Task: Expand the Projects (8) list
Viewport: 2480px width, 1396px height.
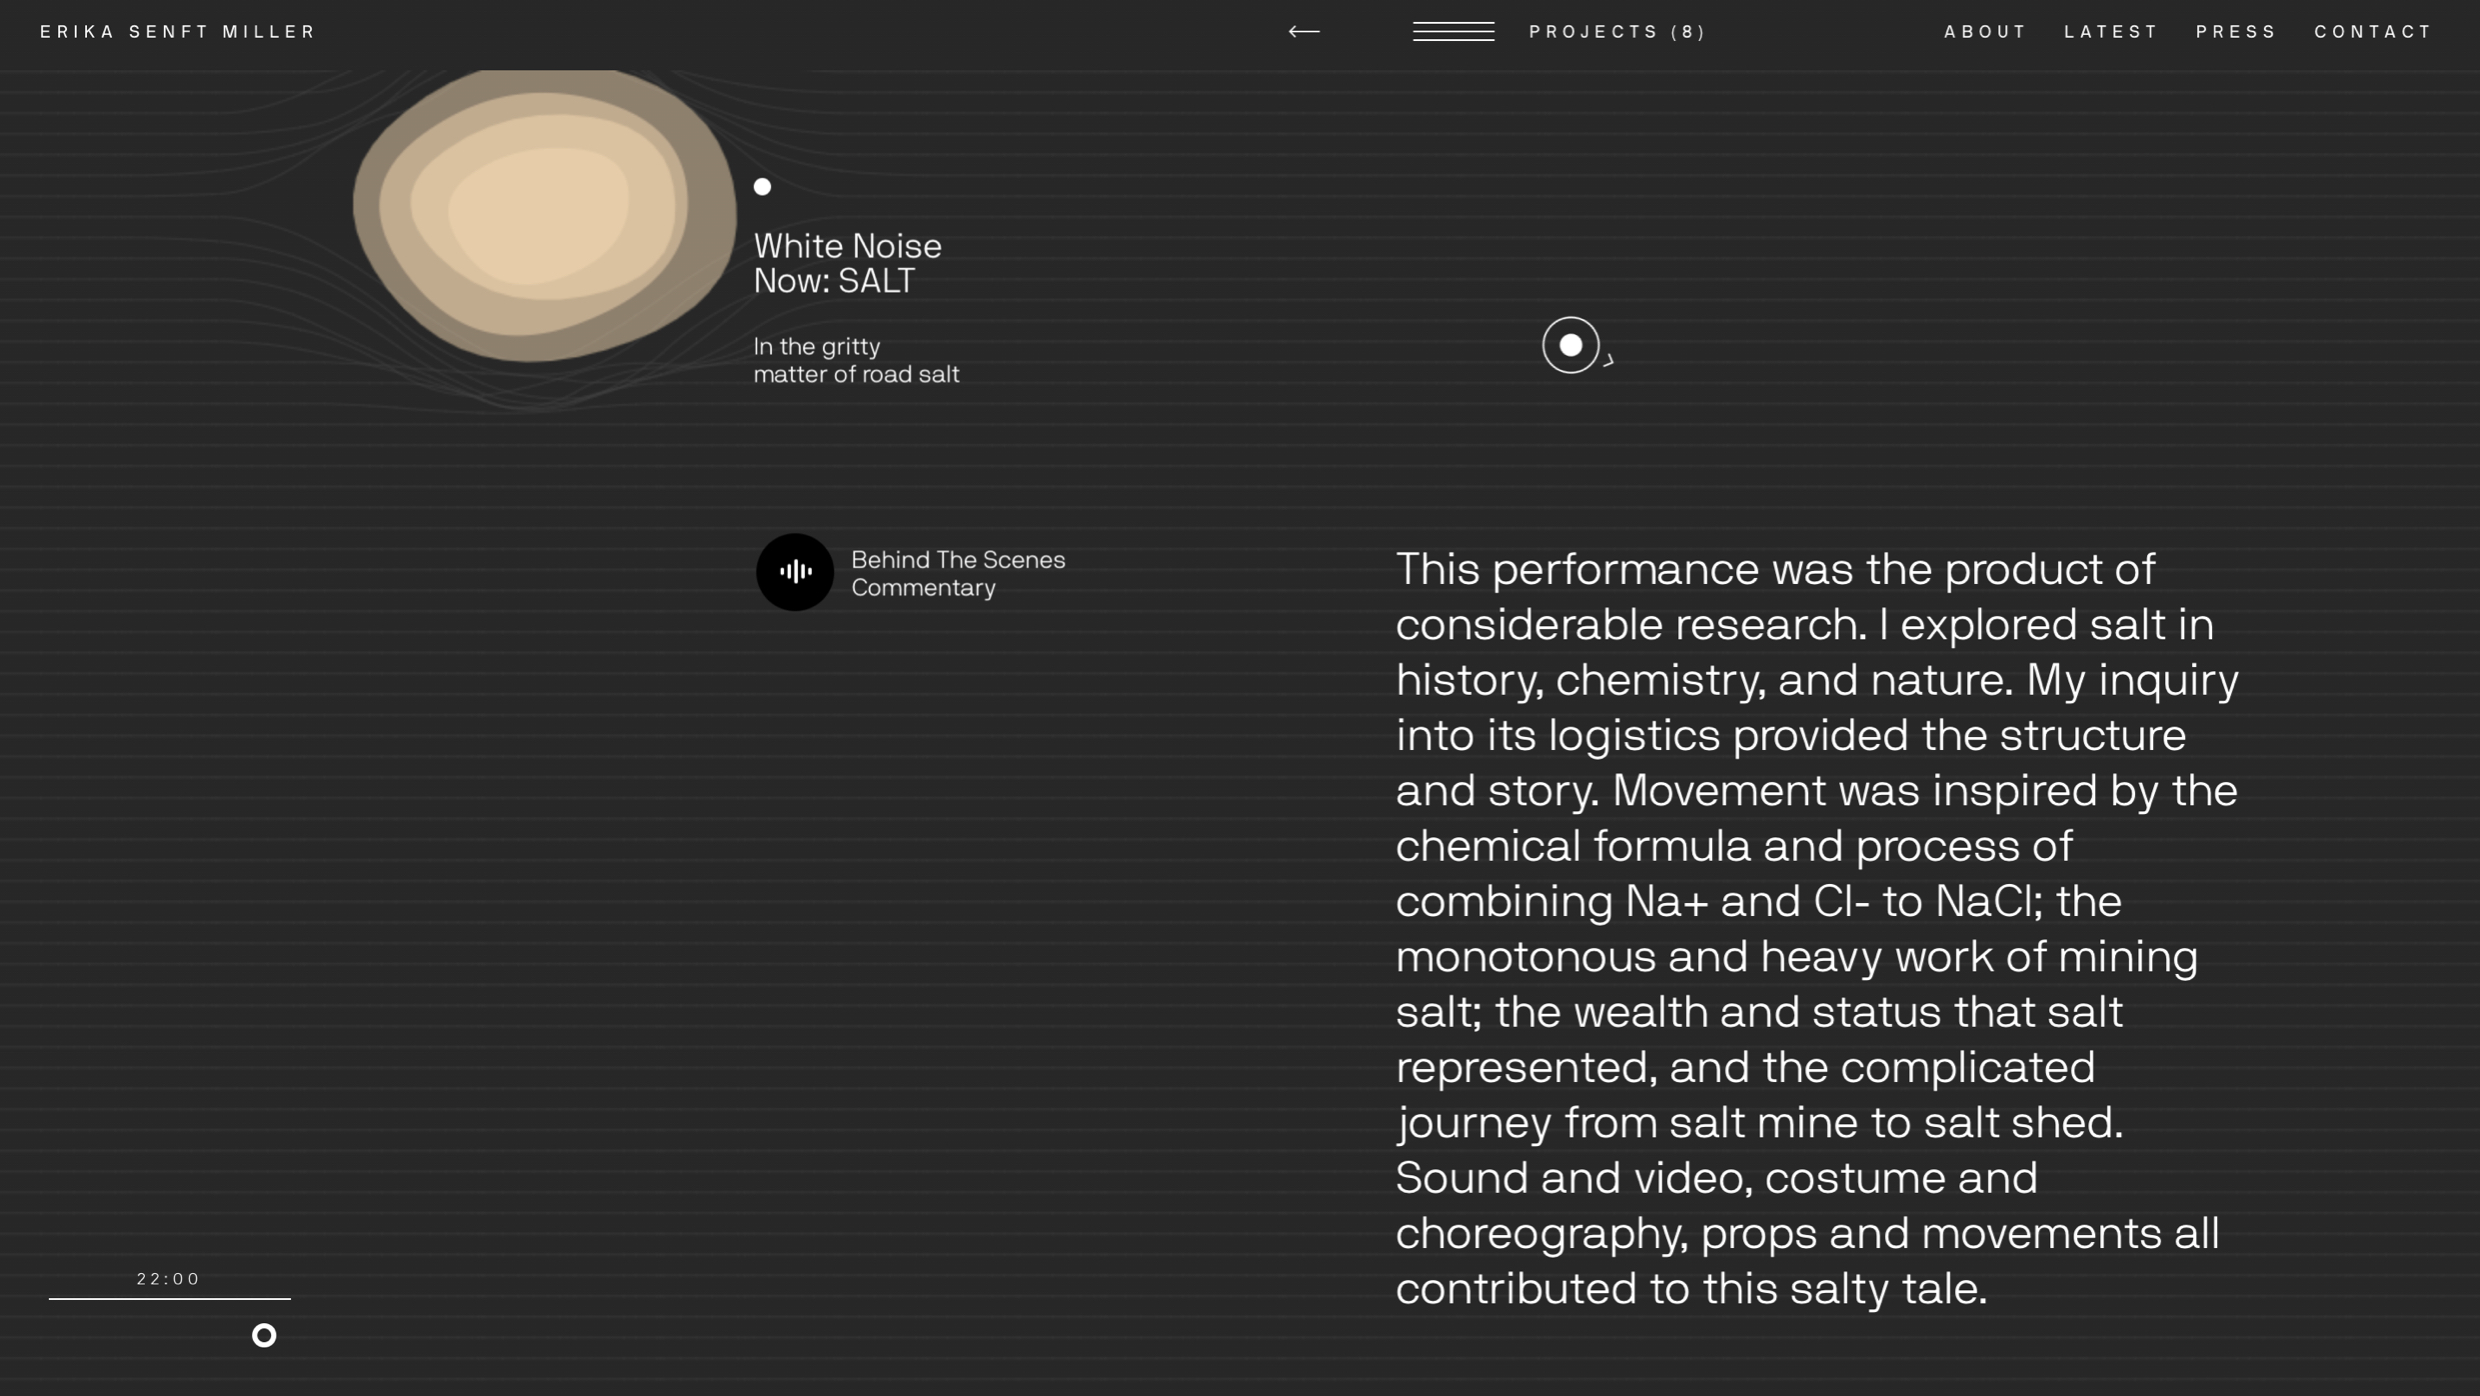Action: click(x=1617, y=32)
